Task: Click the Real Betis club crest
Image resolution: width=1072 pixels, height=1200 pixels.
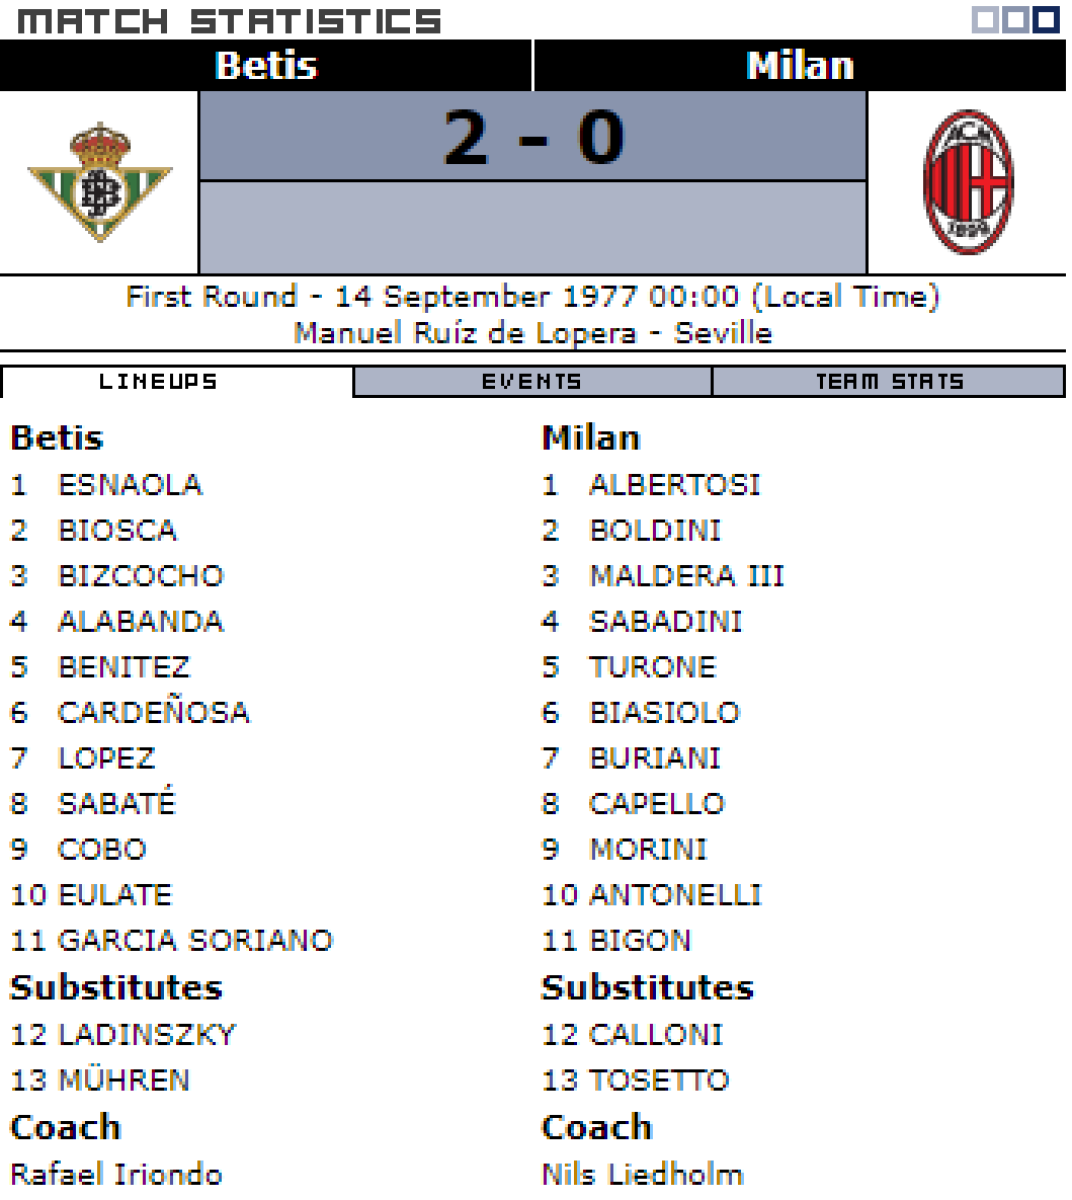Action: (x=99, y=181)
